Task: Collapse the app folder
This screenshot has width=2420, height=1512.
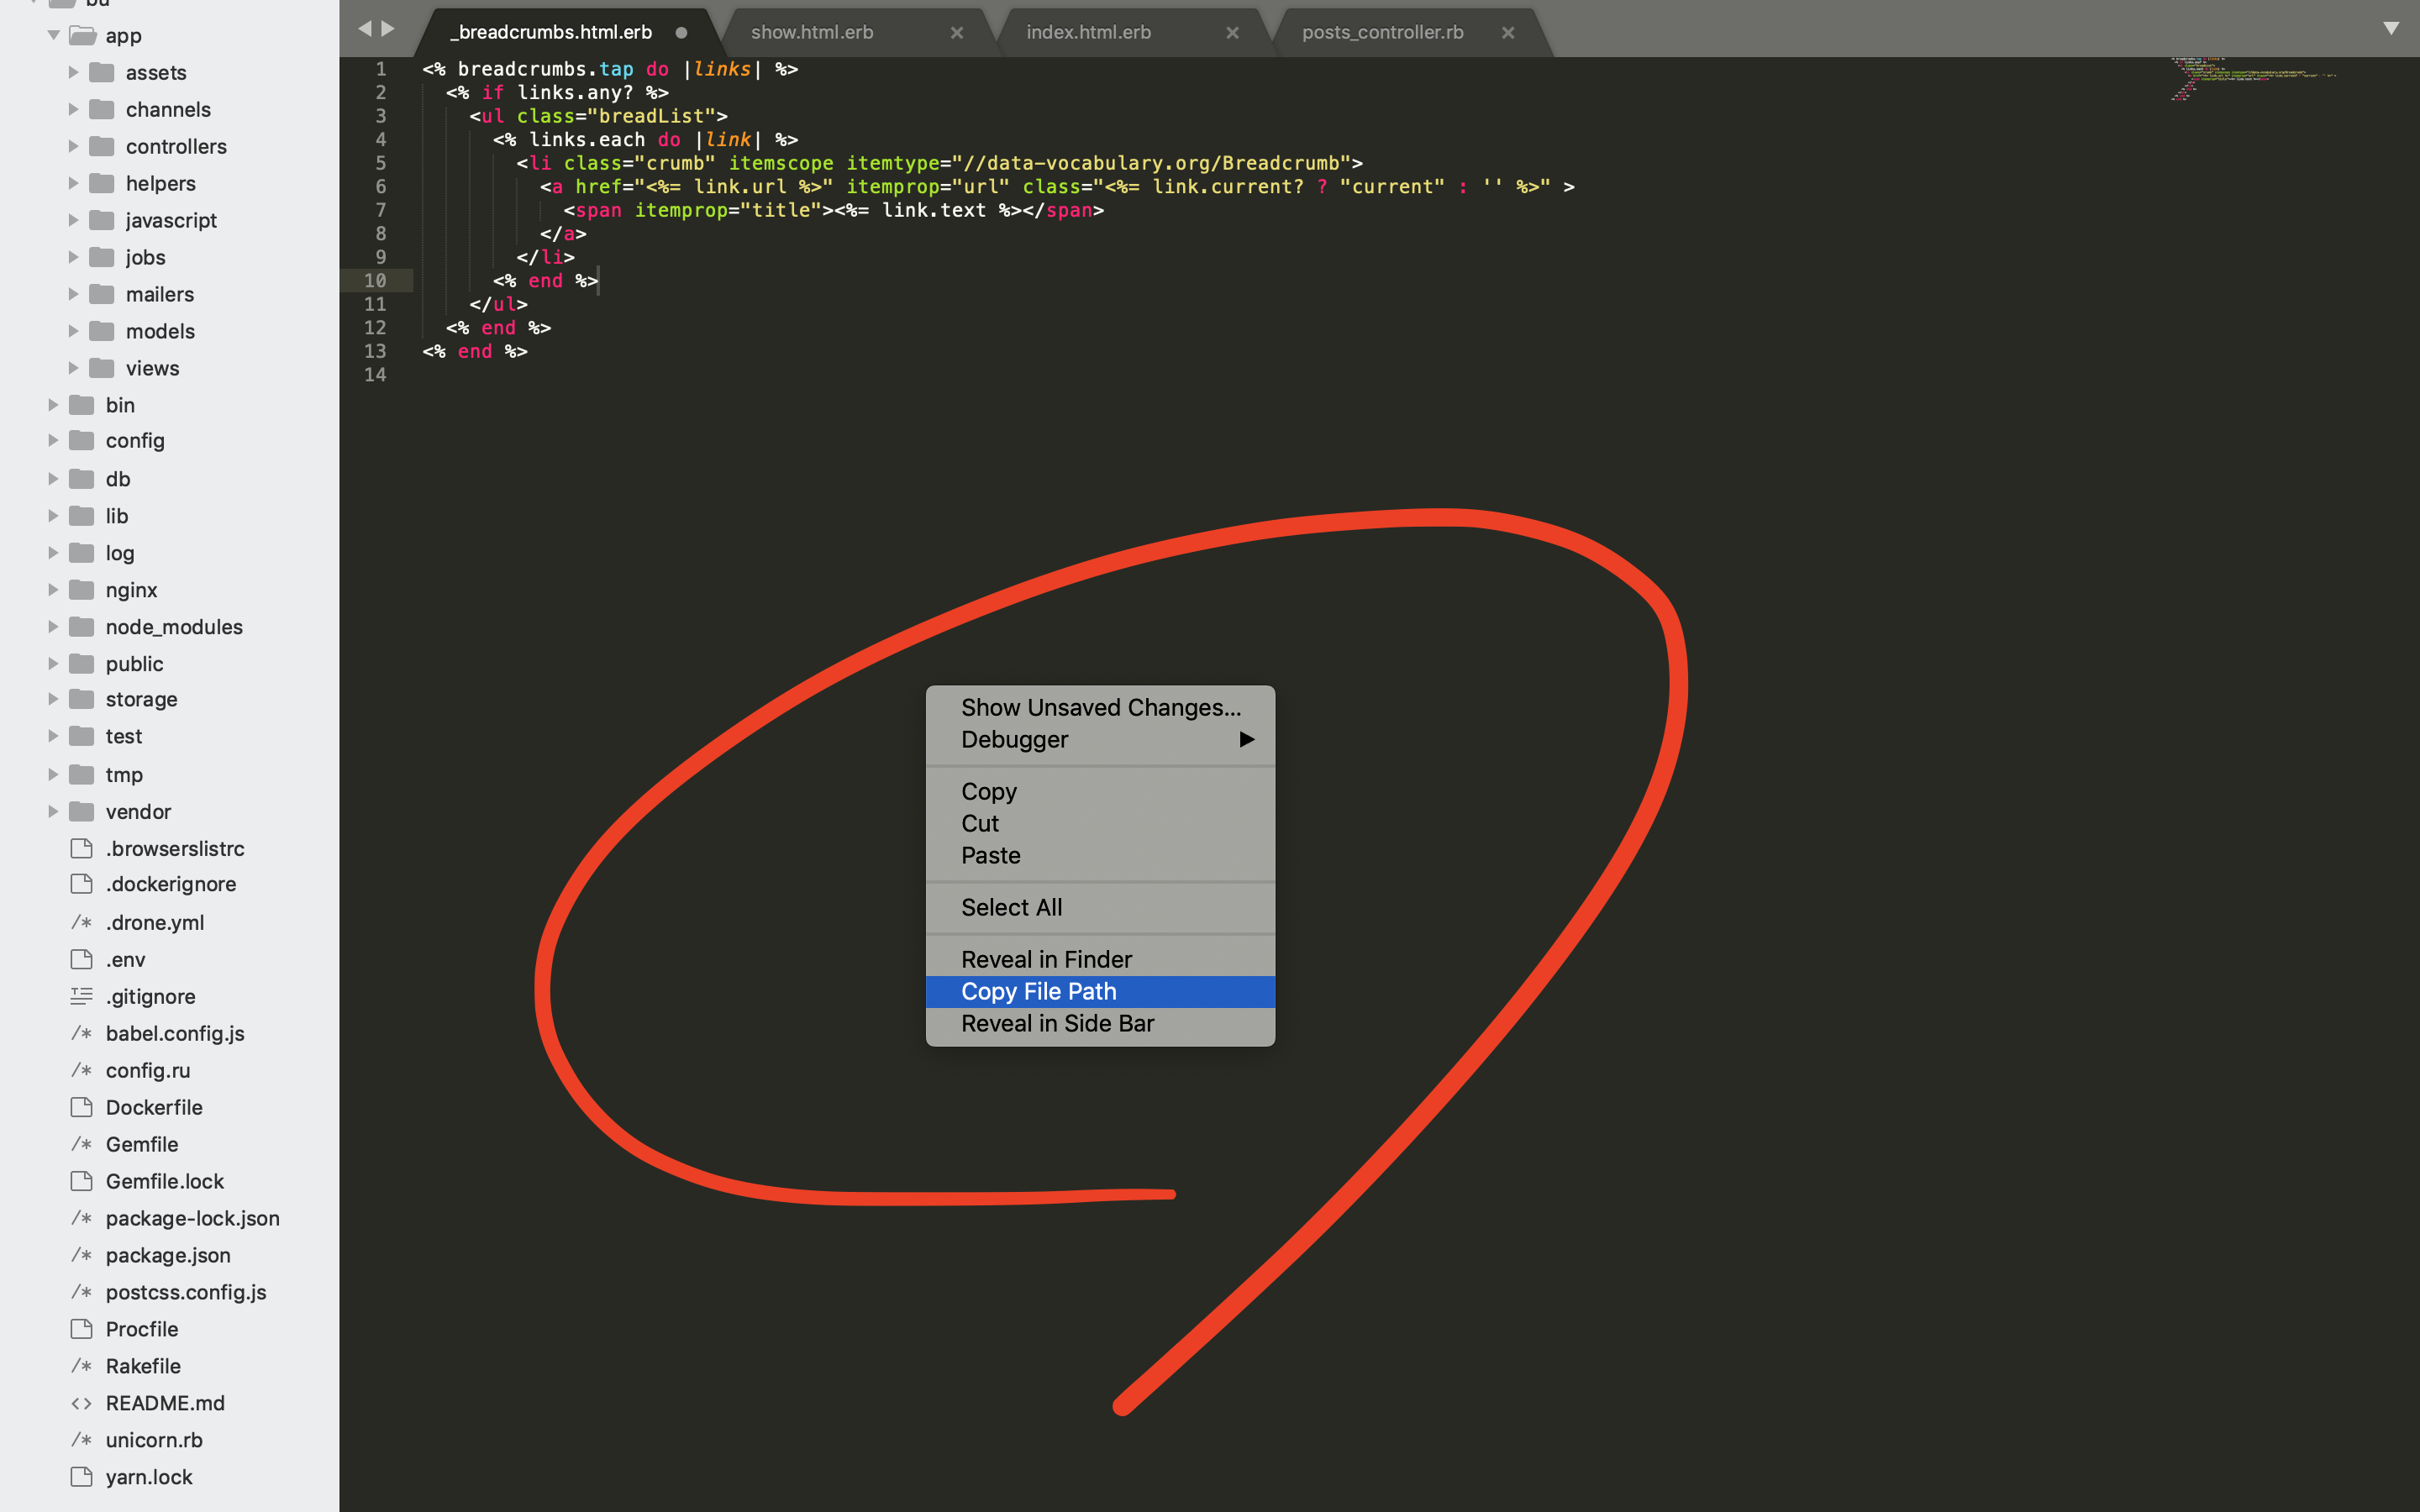Action: click(x=54, y=36)
